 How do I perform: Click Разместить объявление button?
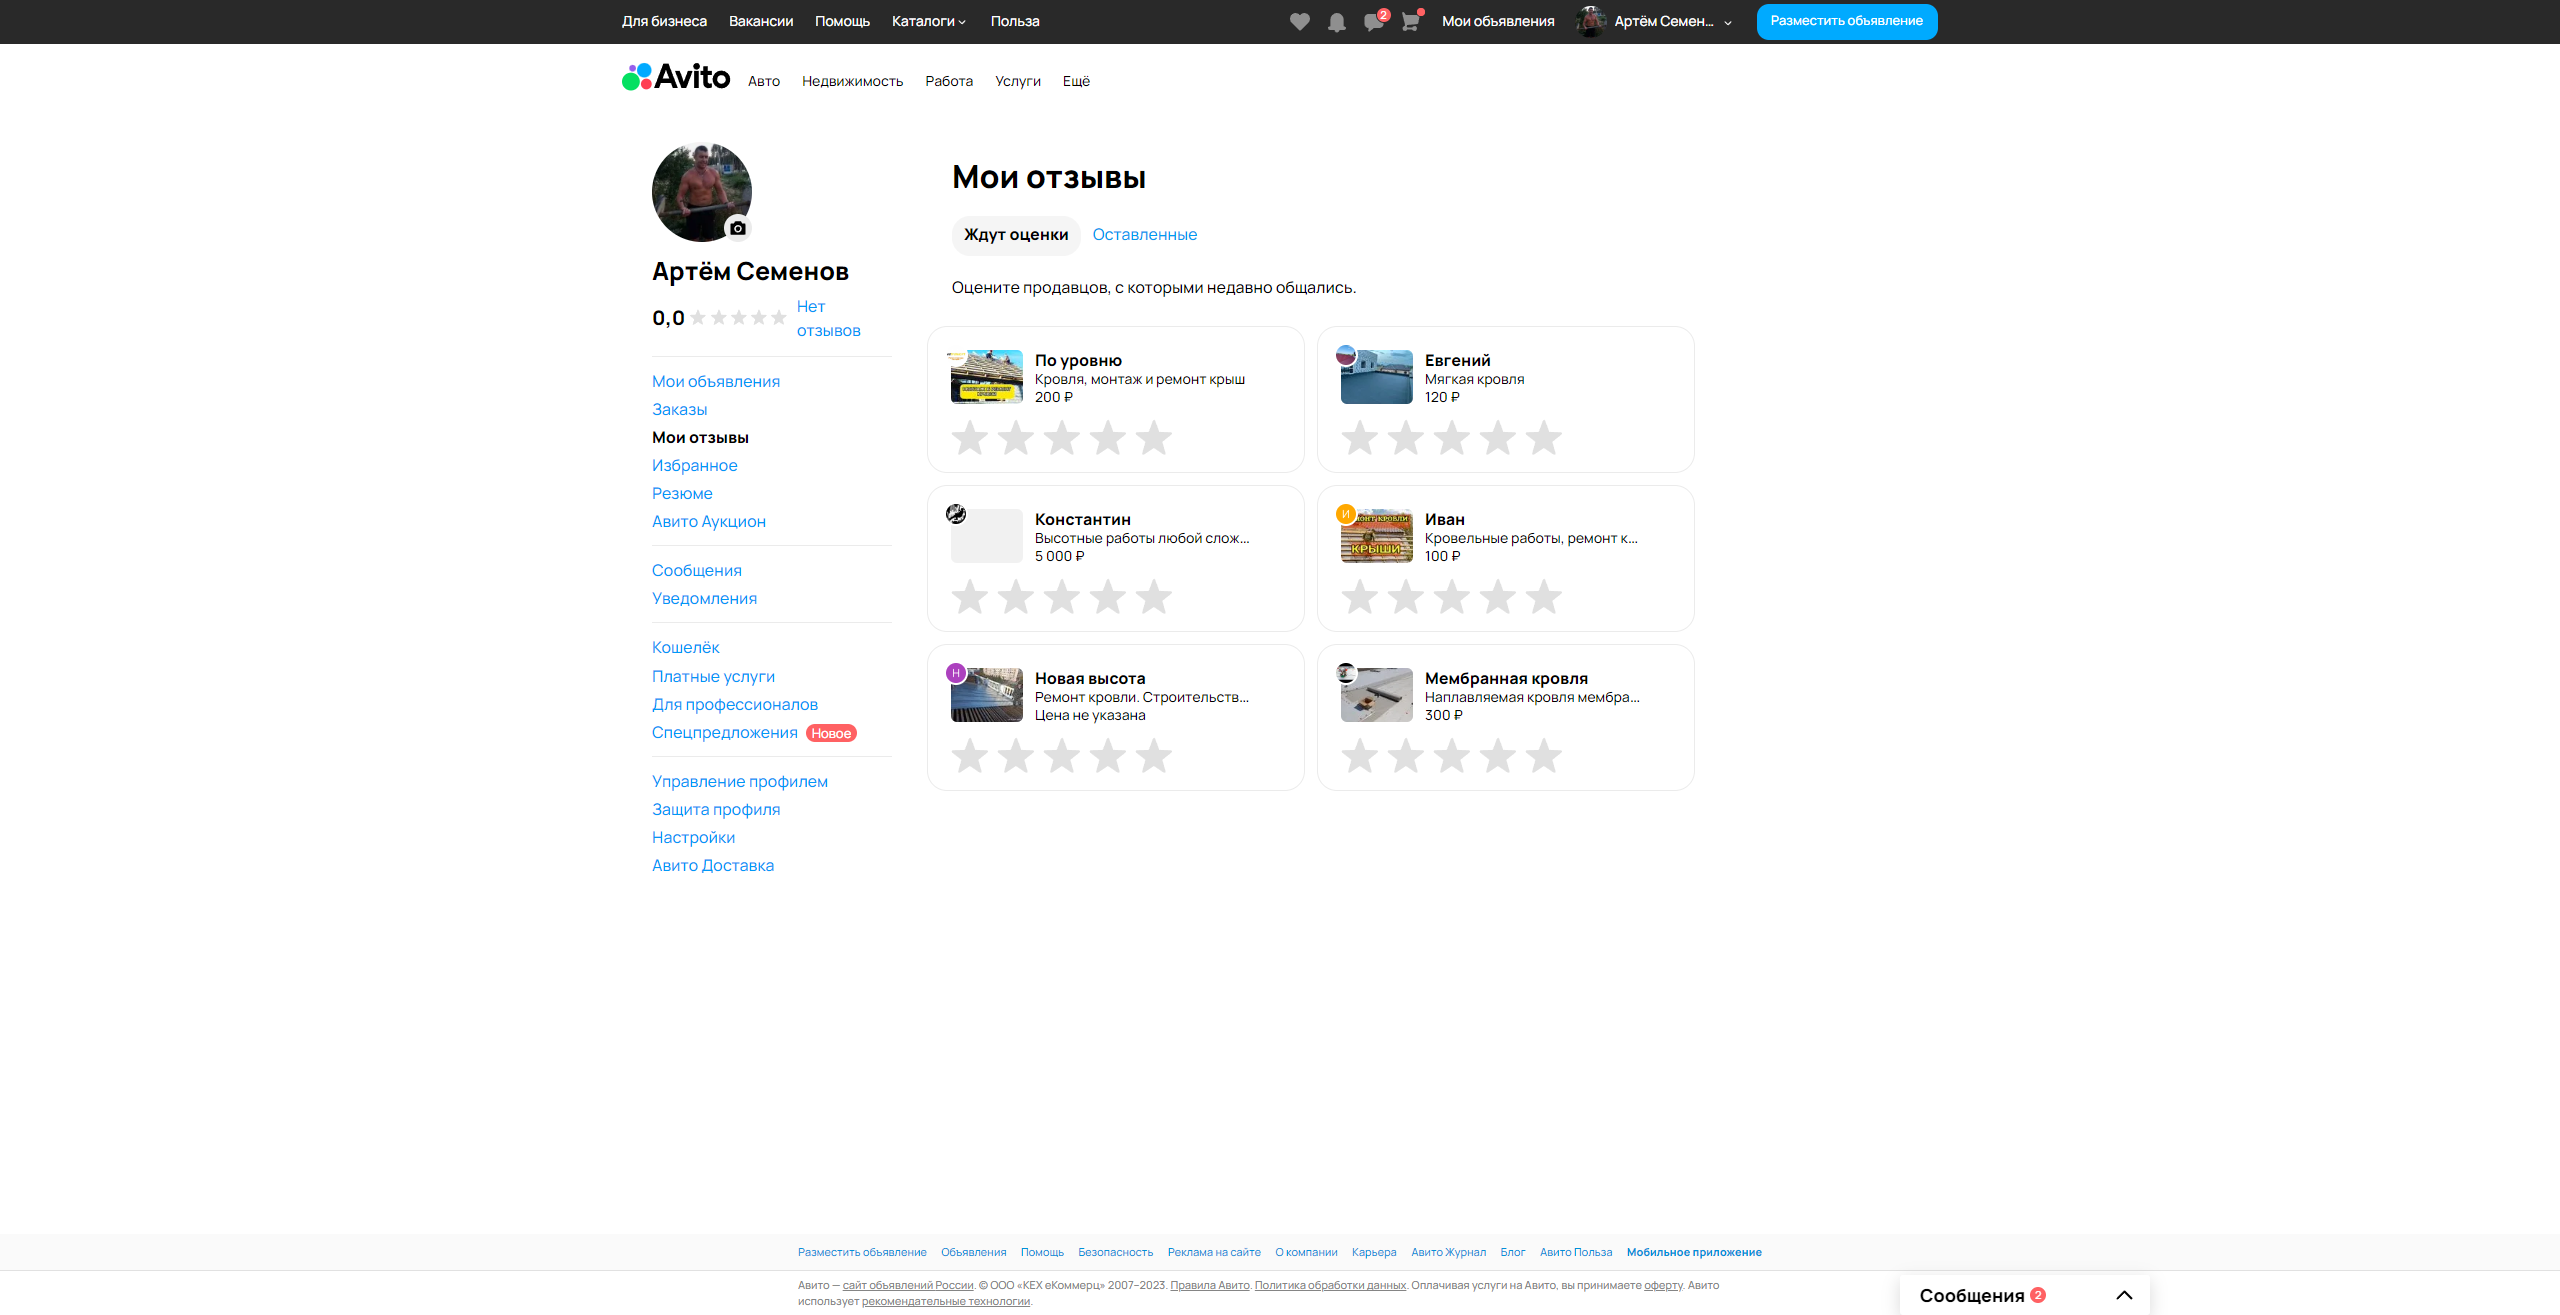pos(1846,21)
